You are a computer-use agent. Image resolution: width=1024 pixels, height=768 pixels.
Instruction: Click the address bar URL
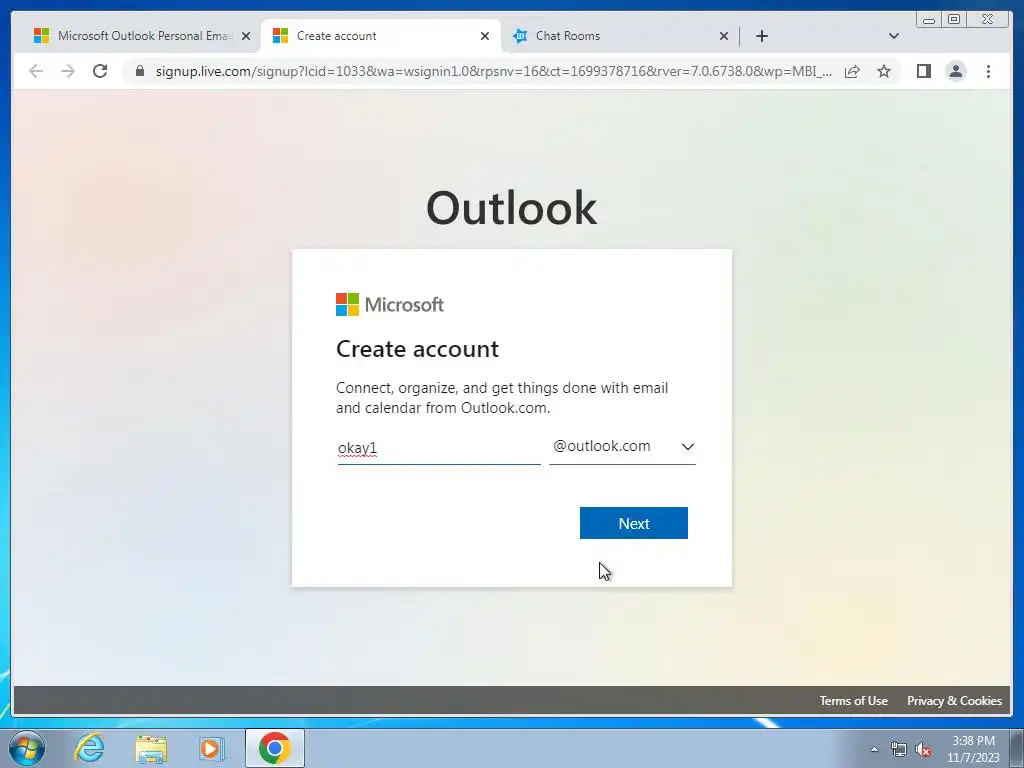point(494,71)
